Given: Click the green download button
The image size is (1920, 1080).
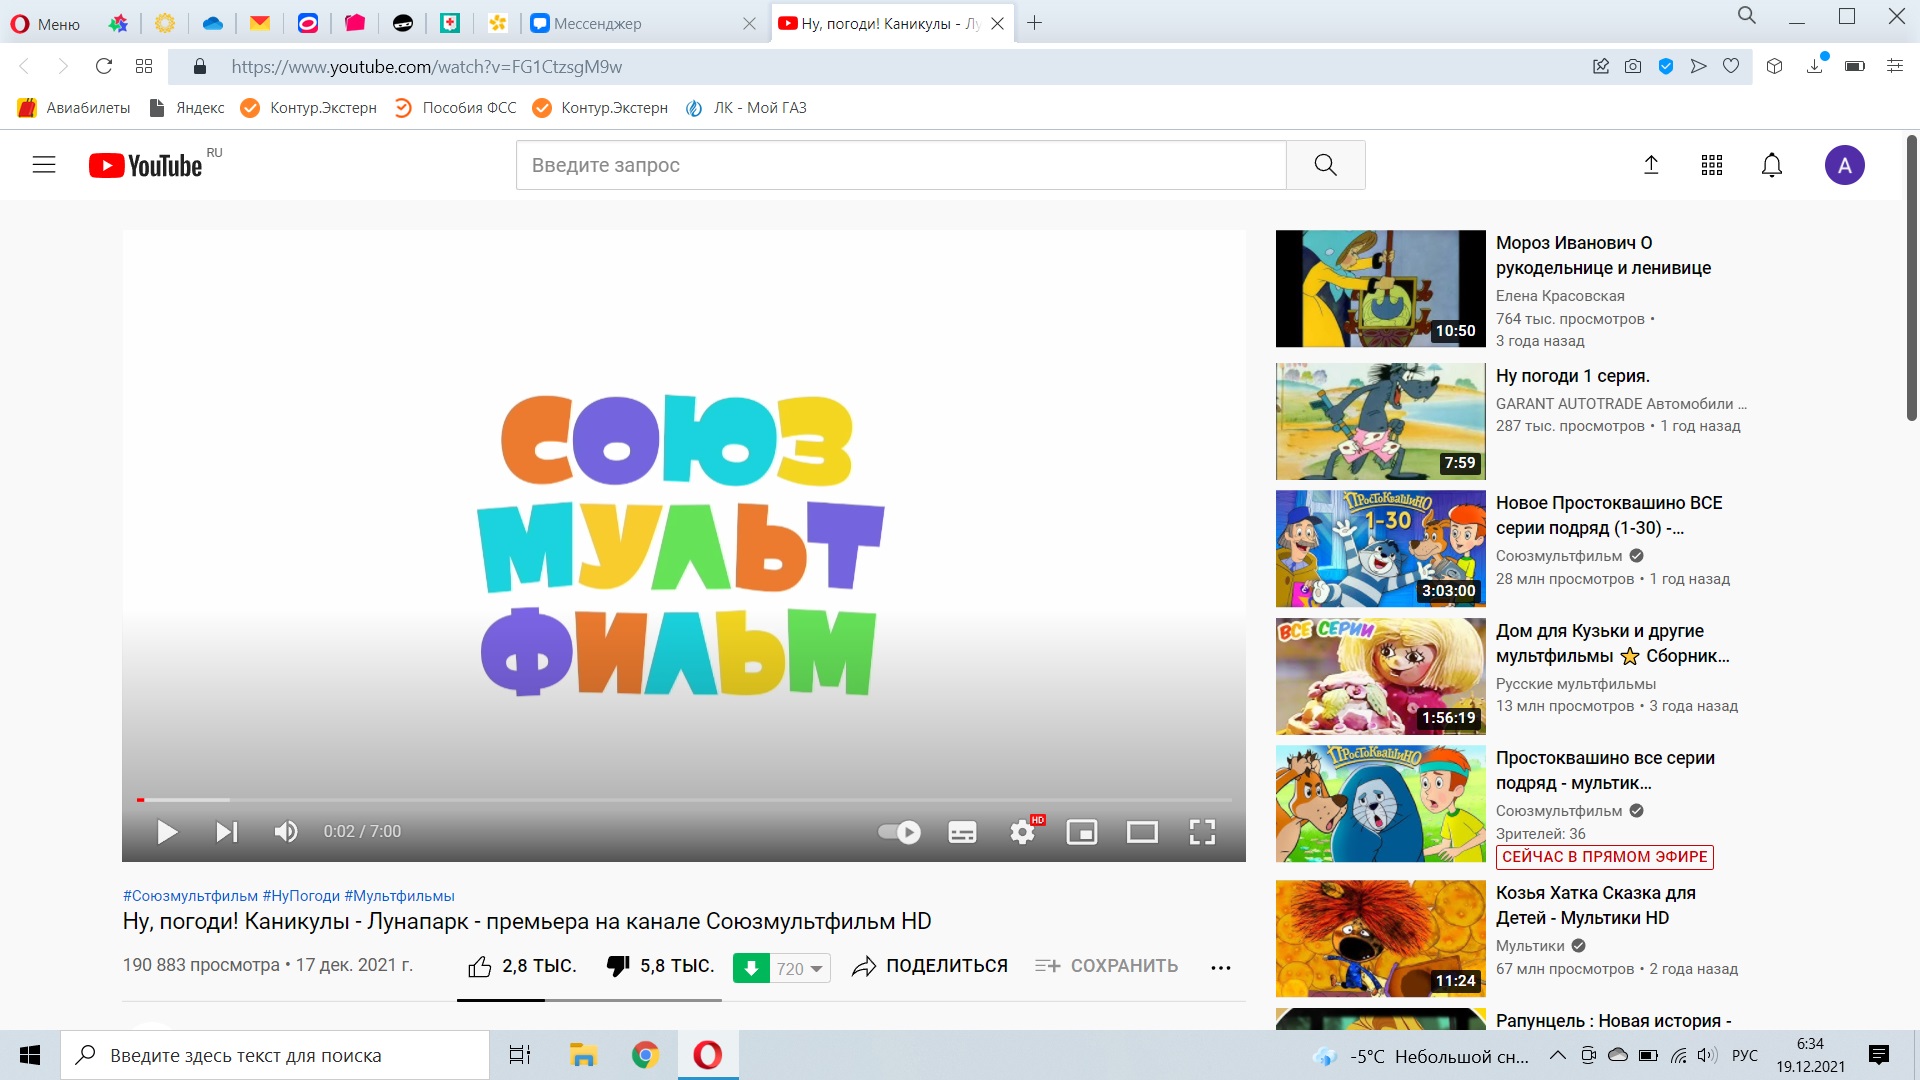Looking at the screenshot, I should [x=751, y=968].
